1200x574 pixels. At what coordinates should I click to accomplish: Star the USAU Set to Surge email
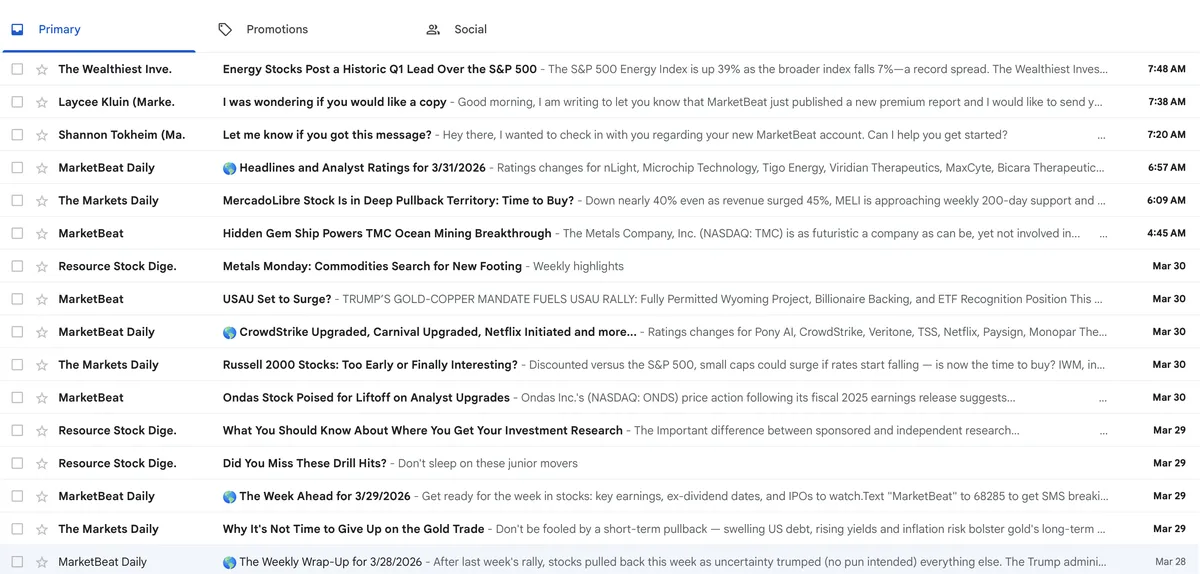(x=42, y=299)
